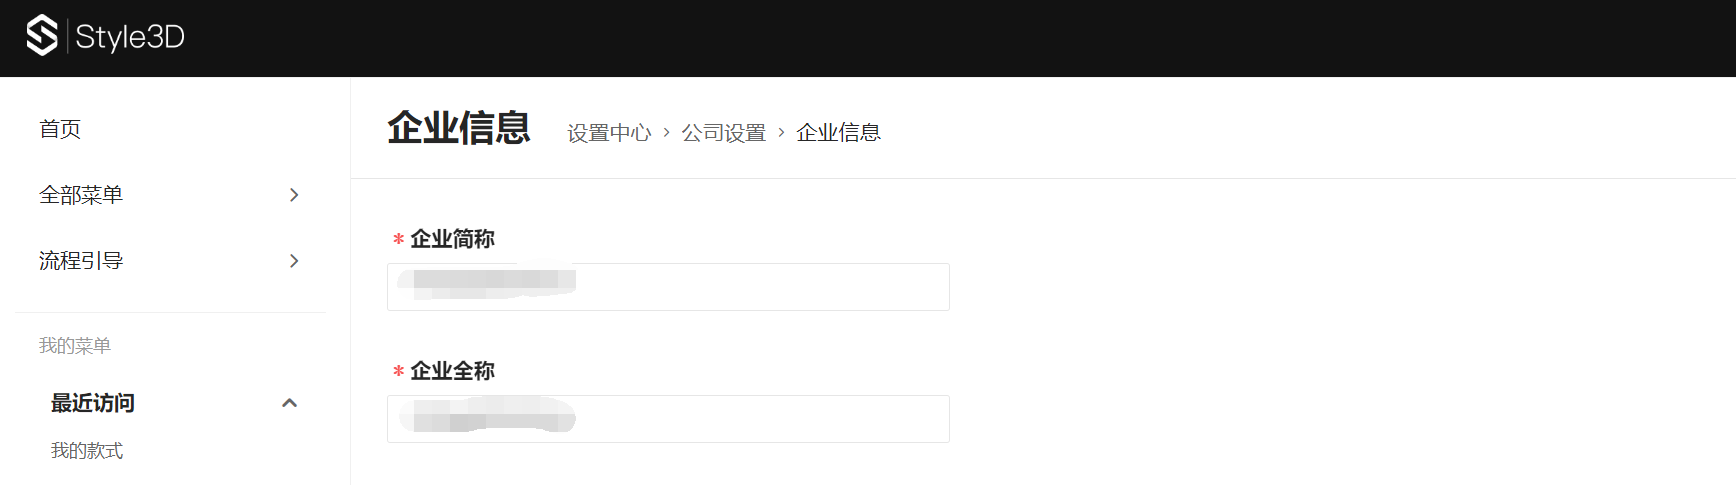Go to 公司设置 in the breadcrumb
This screenshot has width=1736, height=485.
point(724,133)
